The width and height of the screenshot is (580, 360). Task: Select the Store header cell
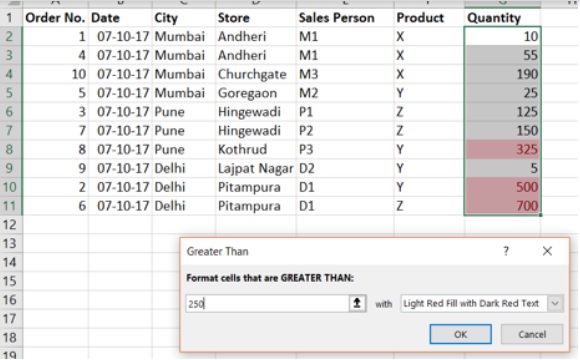point(256,17)
